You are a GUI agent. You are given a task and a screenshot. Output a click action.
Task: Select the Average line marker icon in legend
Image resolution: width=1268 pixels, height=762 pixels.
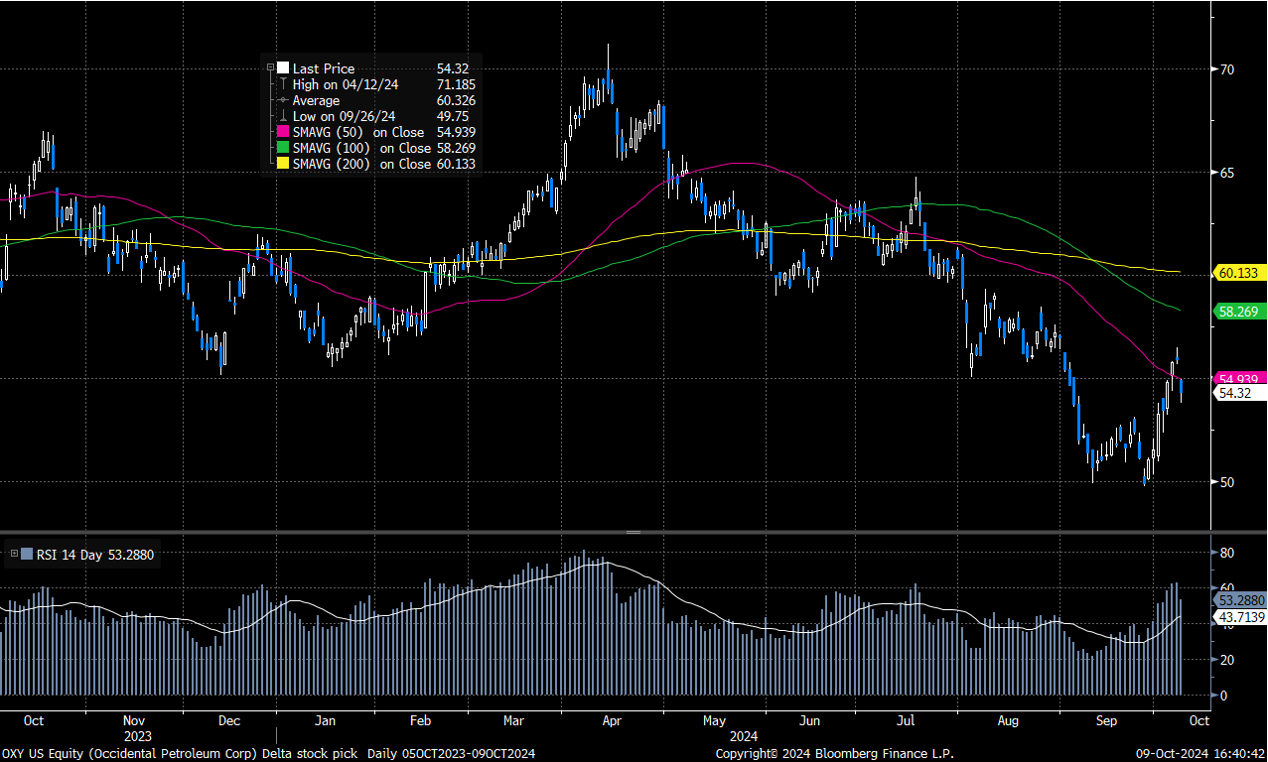(282, 100)
